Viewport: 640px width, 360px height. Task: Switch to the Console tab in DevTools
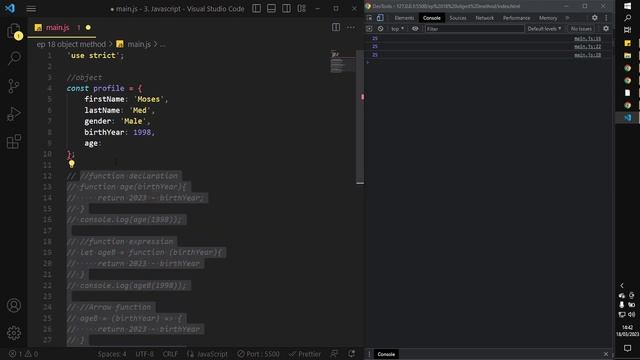coord(431,18)
